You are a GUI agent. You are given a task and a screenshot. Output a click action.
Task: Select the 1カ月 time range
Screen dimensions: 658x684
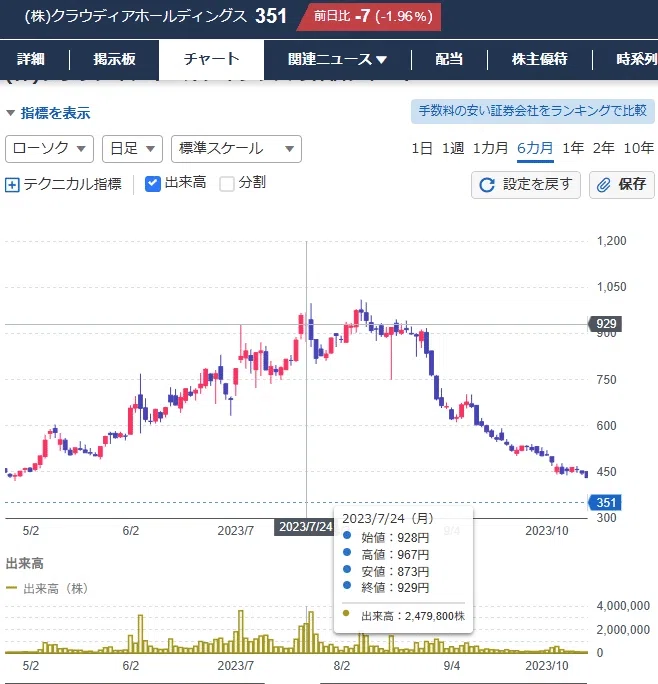coord(490,148)
